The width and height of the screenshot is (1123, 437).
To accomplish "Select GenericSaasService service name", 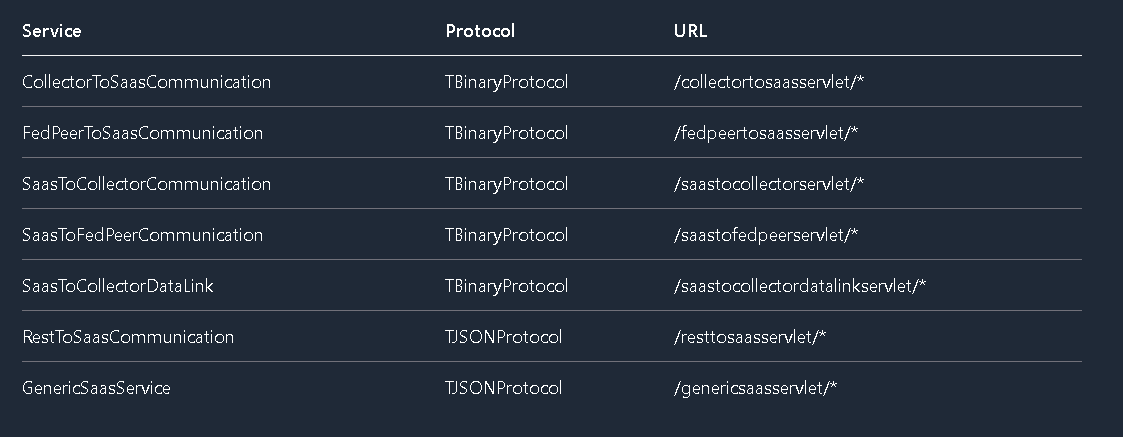I will click(x=97, y=388).
